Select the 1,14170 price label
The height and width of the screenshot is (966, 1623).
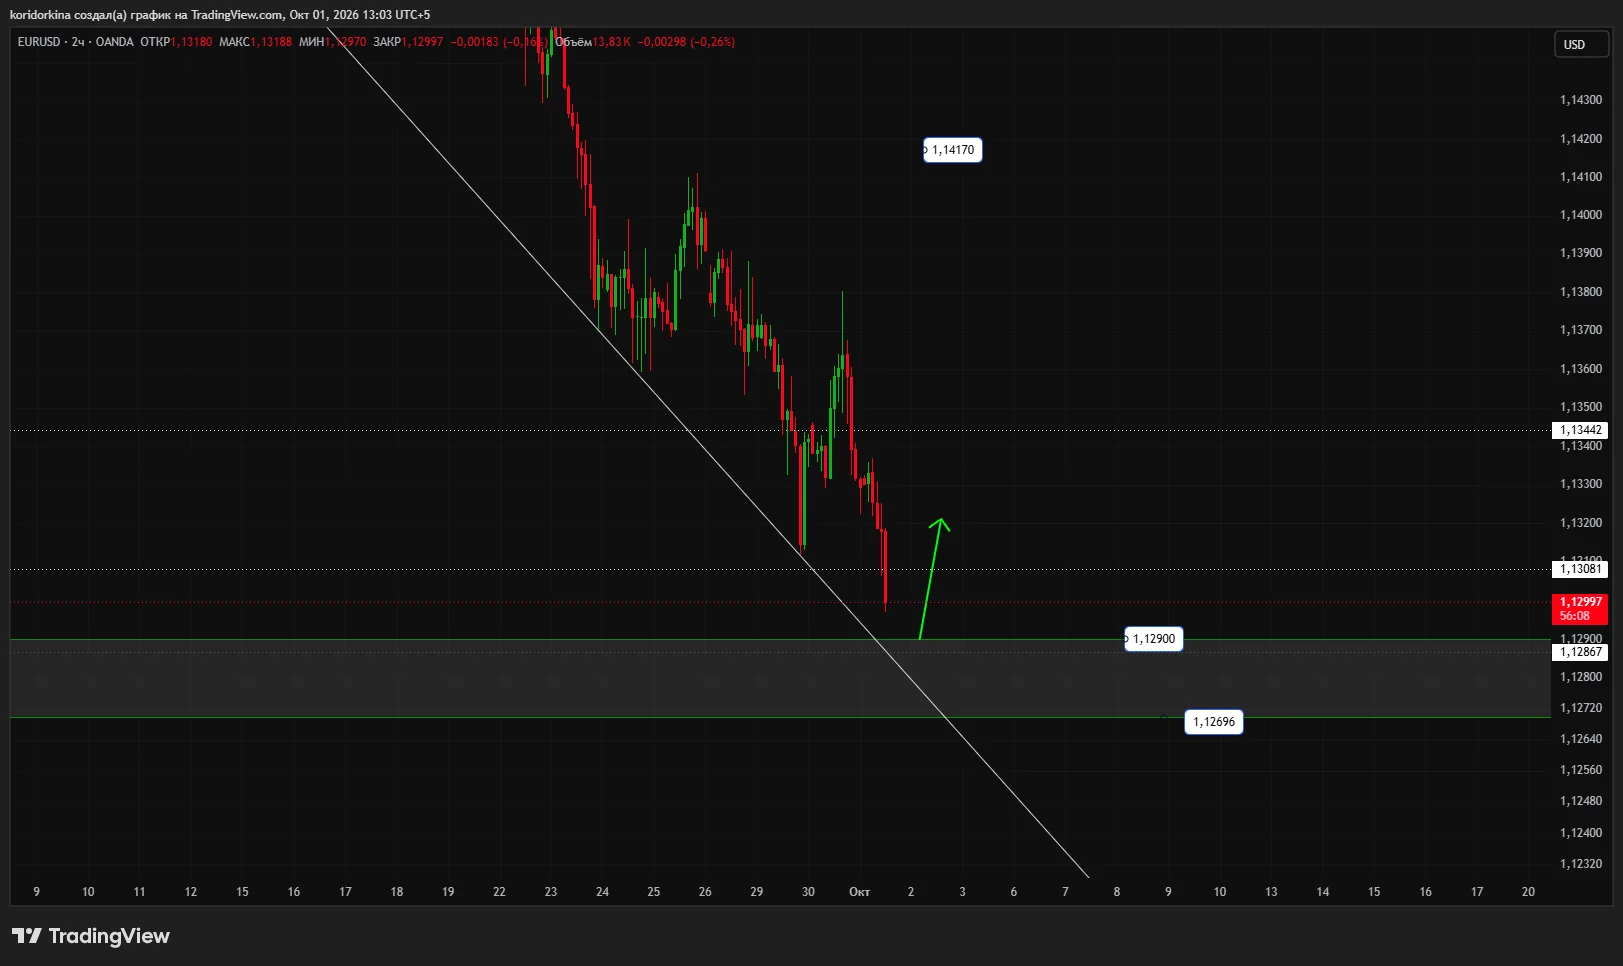[952, 150]
